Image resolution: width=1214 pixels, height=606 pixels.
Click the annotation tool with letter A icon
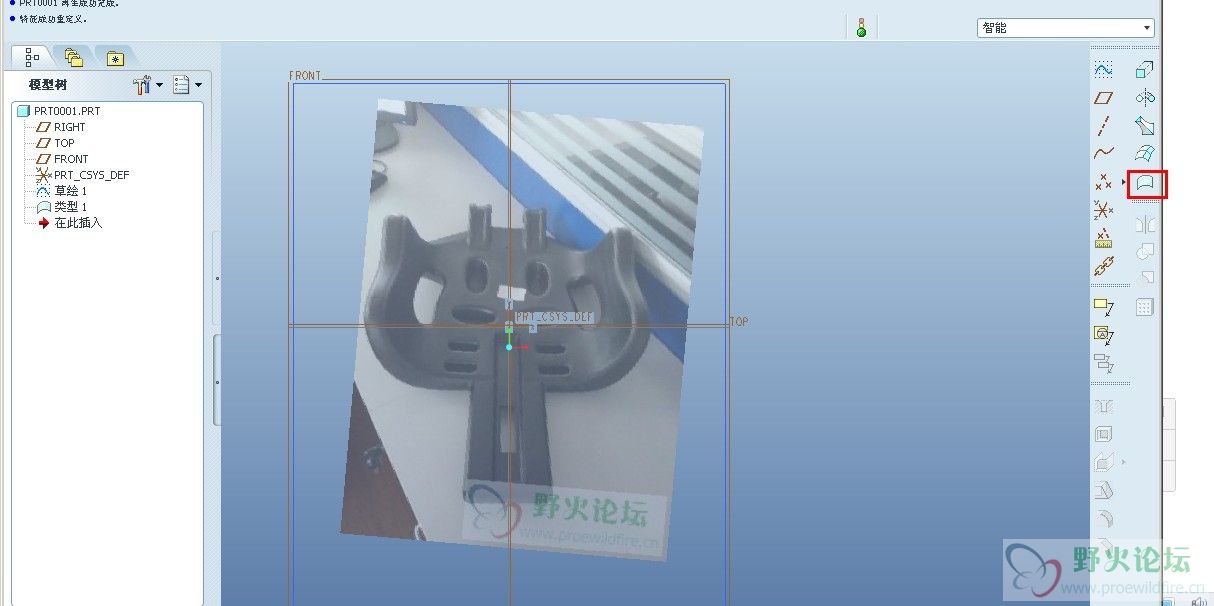tap(1103, 334)
